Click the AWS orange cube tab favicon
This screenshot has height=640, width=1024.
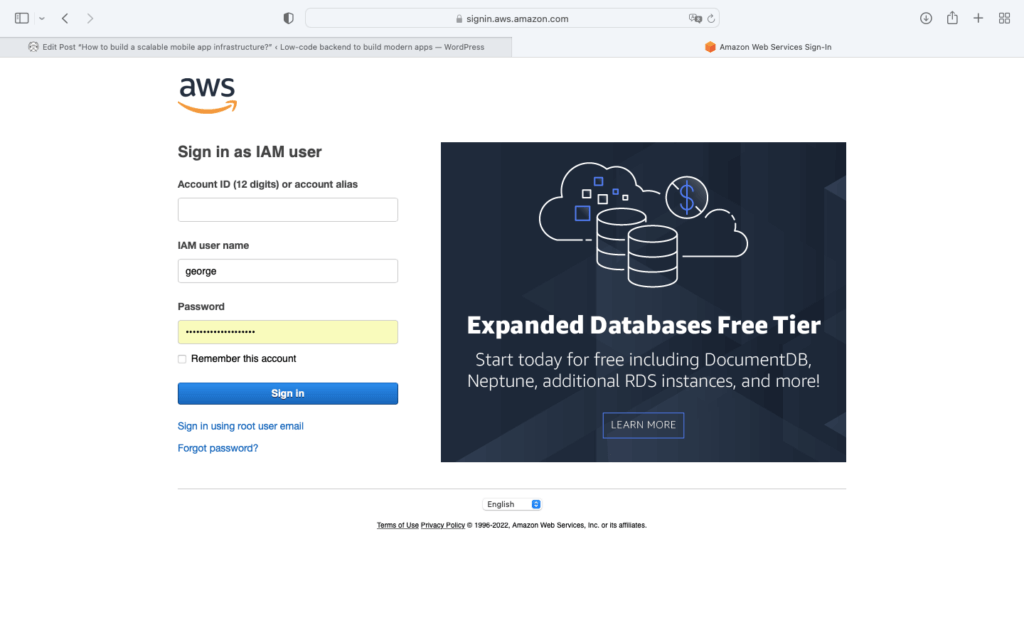point(710,47)
